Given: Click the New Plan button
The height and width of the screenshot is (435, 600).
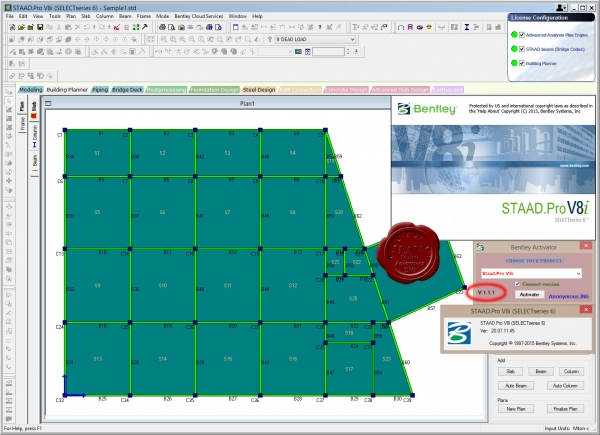Looking at the screenshot, I should [x=516, y=409].
